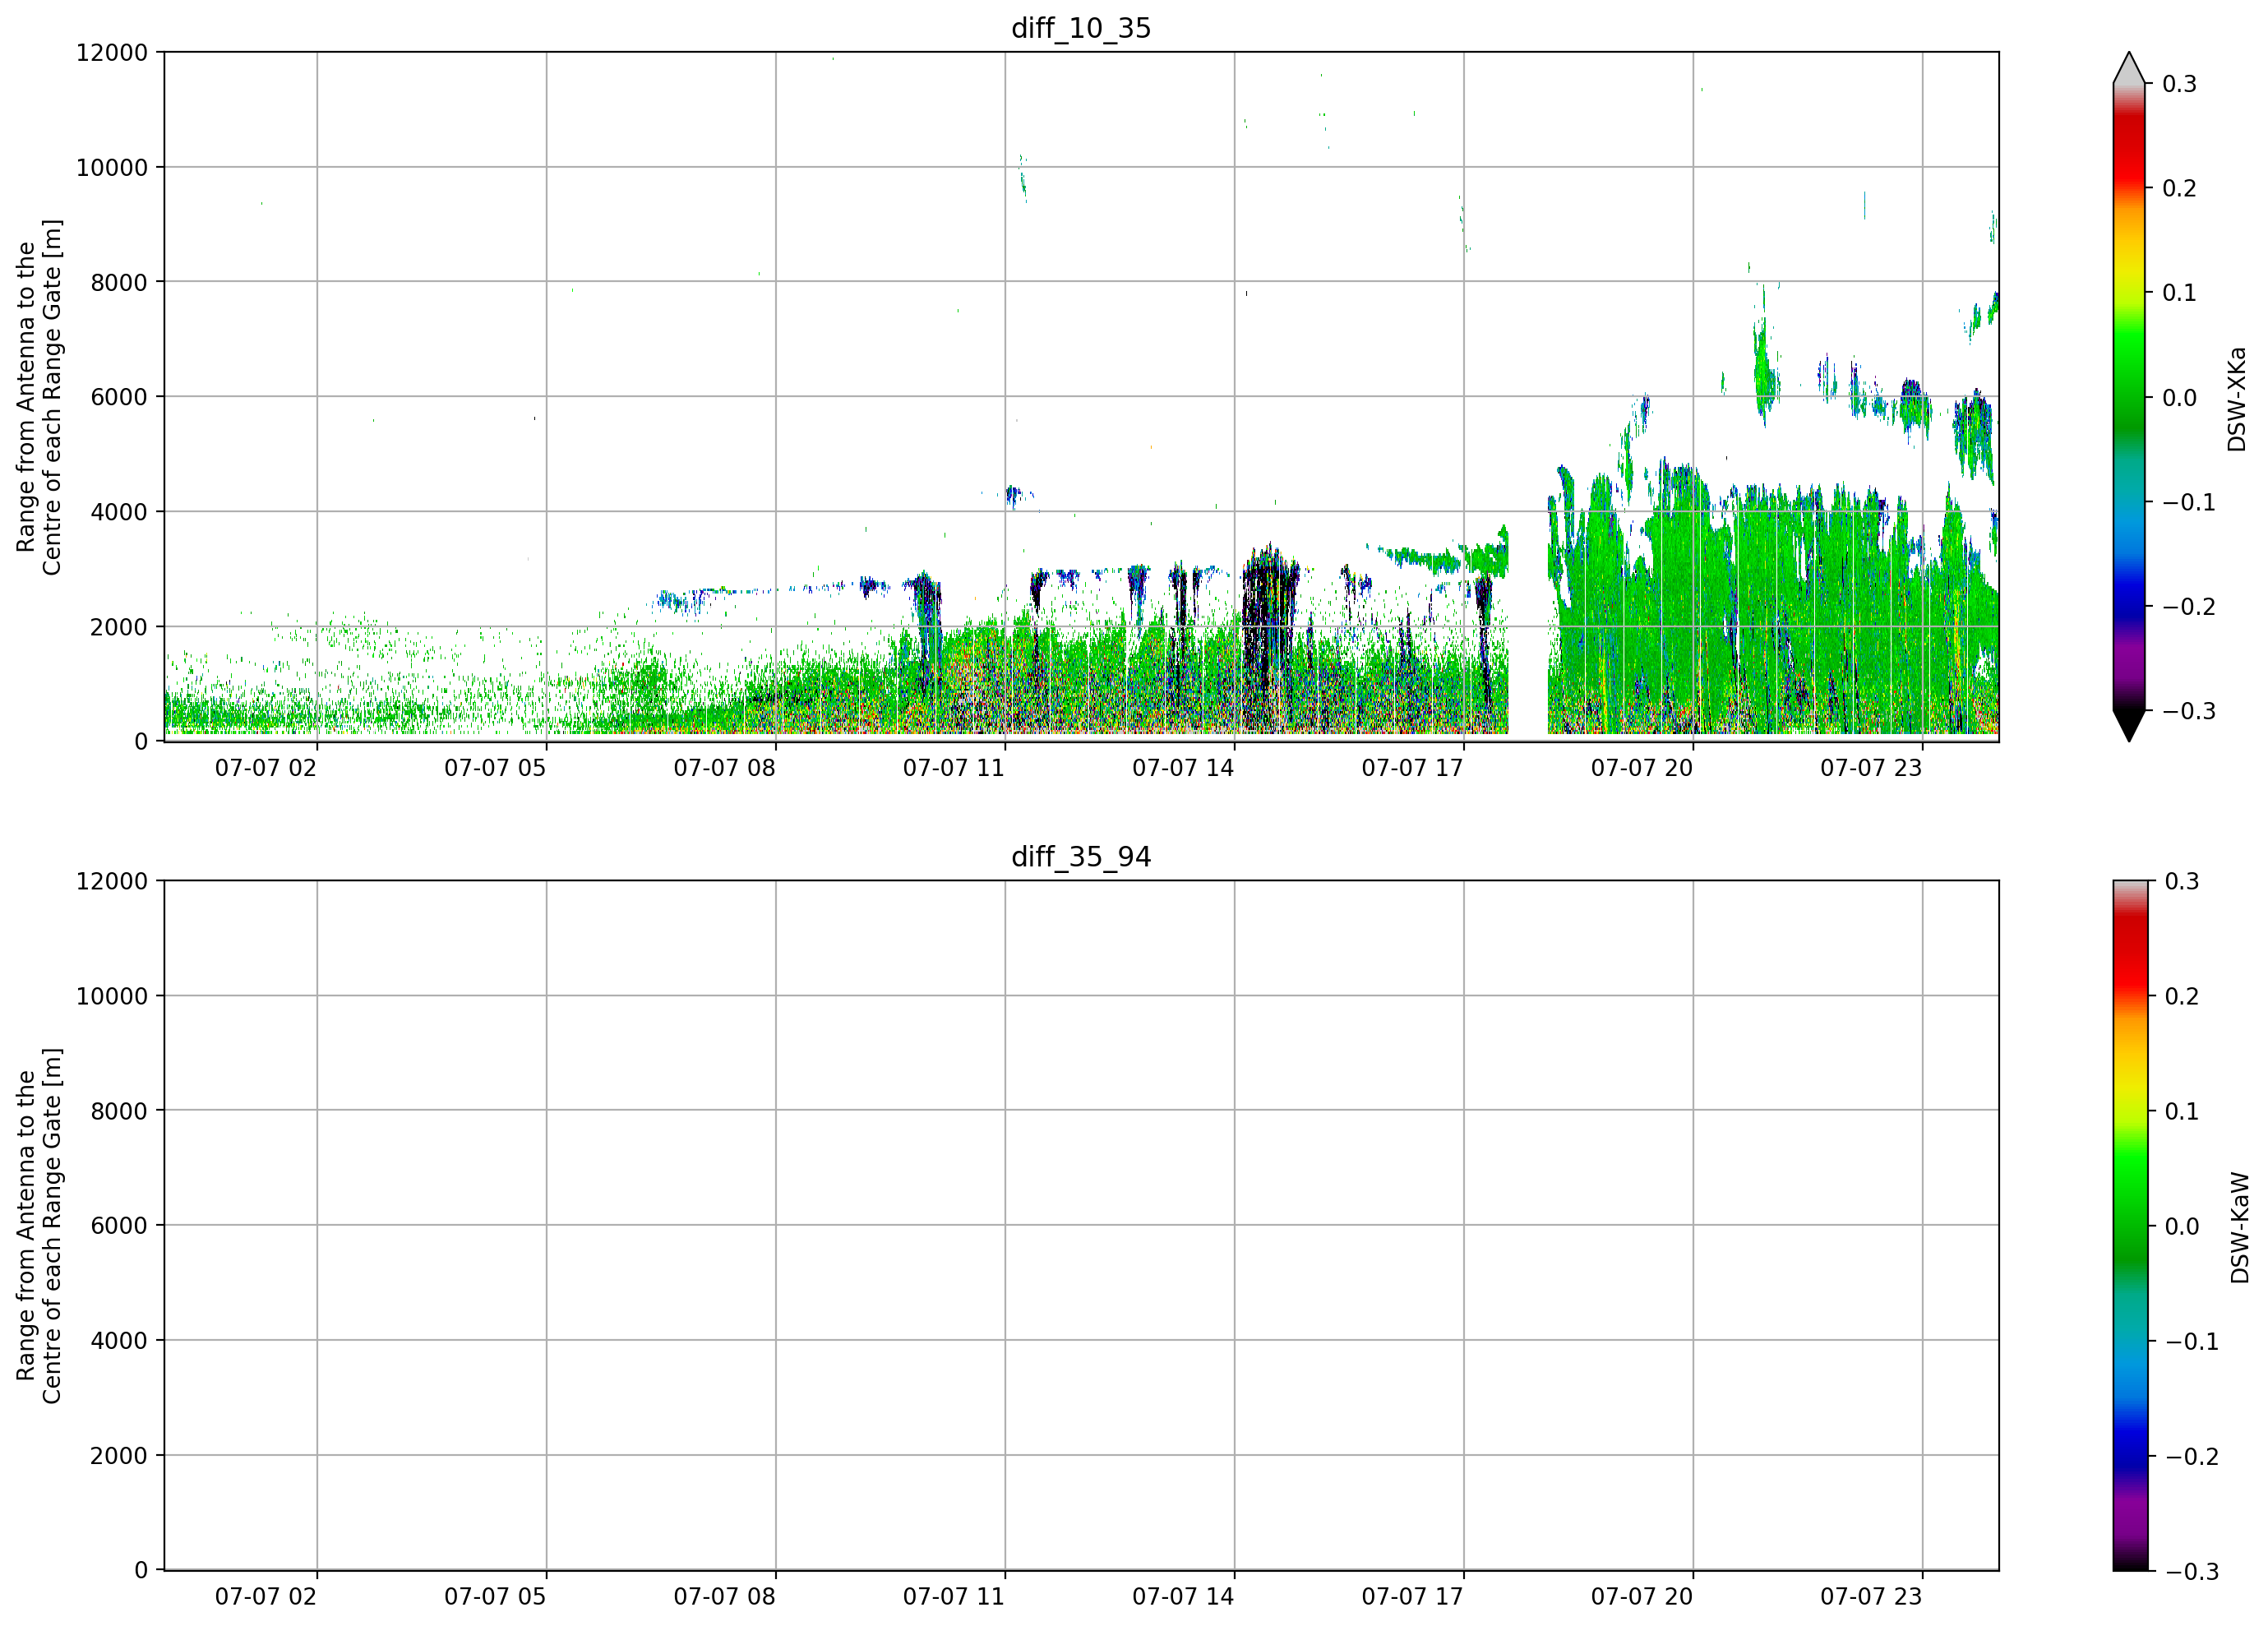
Task: Click the 0.2 tick on DSW-KaW colorbar
Action: coord(2182,996)
